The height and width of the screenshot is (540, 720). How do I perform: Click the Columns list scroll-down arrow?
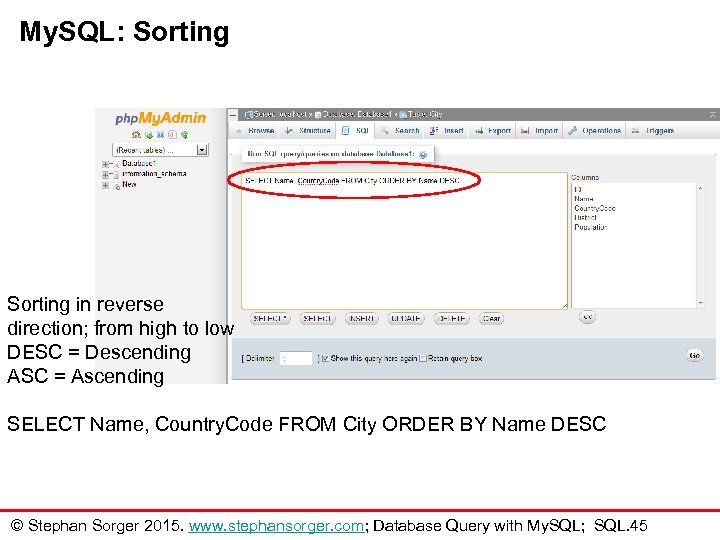[700, 303]
